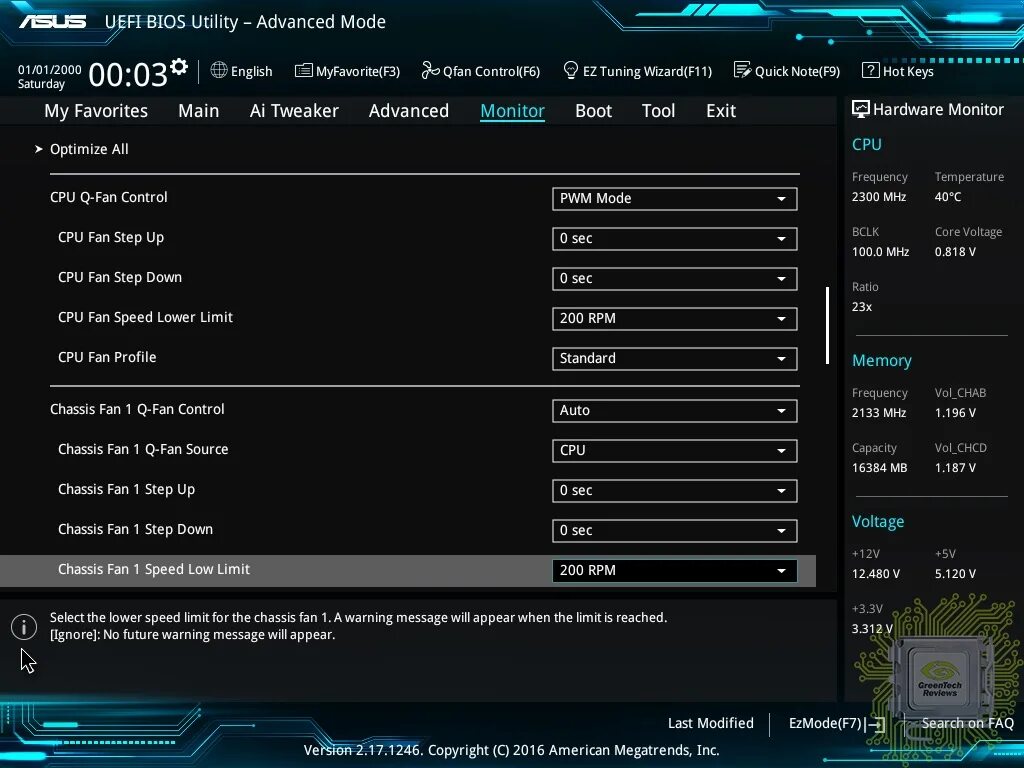Viewport: 1024px width, 768px height.
Task: Click Search on FAQ link
Action: 967,723
